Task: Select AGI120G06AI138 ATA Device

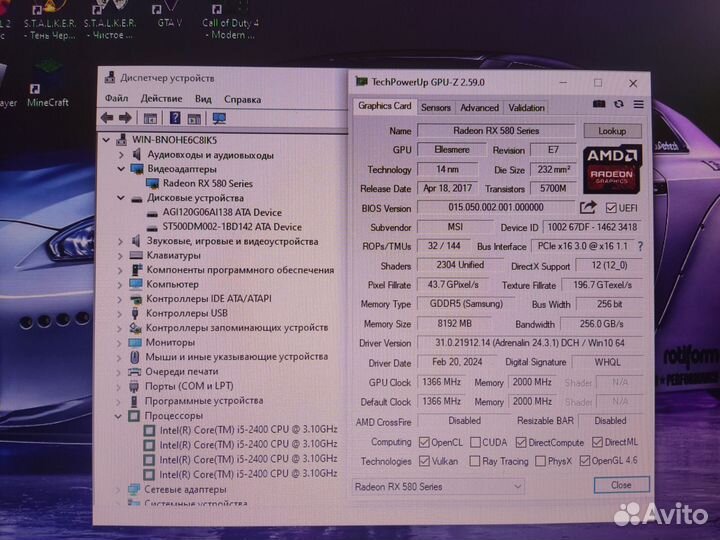Action: [x=222, y=213]
